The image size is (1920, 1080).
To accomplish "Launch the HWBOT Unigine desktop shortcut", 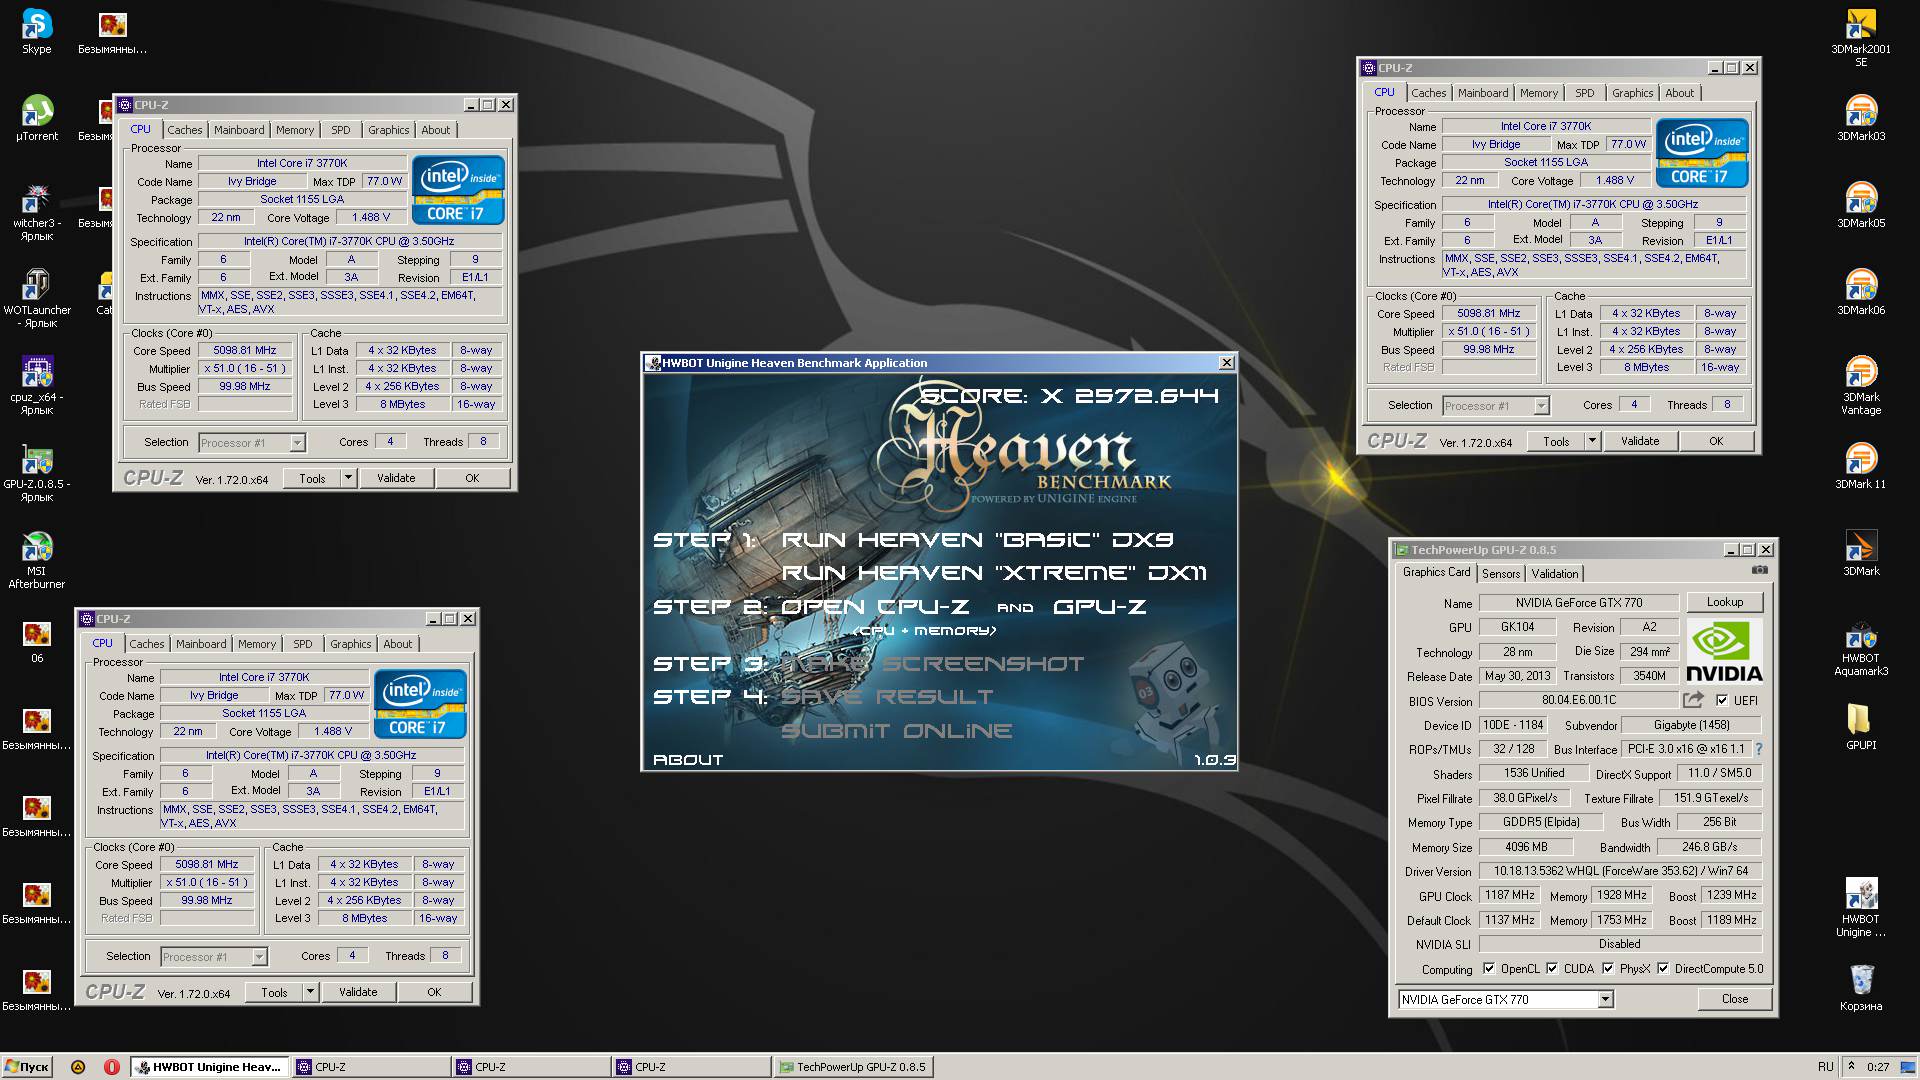I will (1860, 907).
